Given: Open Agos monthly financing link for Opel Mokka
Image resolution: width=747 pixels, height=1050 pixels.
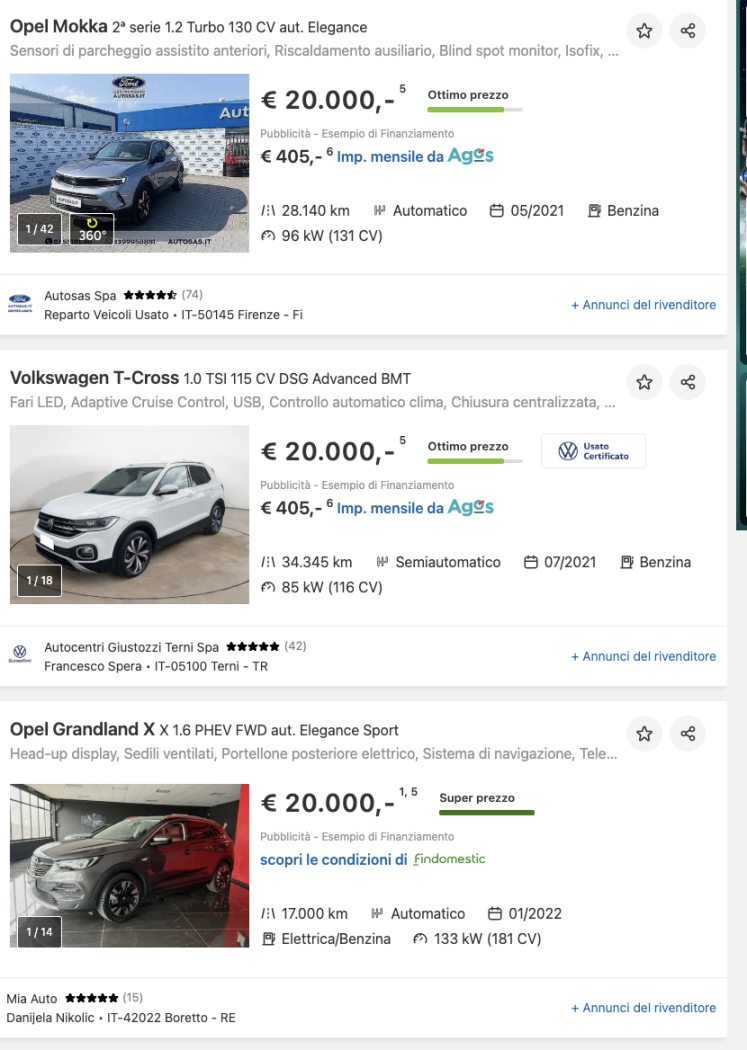Looking at the screenshot, I should 414,157.
